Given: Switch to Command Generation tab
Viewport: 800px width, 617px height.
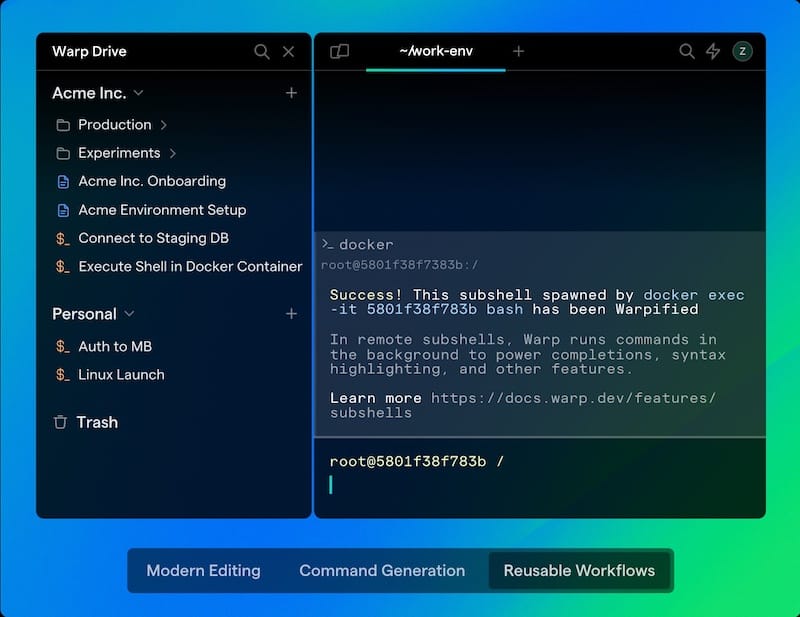Looking at the screenshot, I should 382,570.
